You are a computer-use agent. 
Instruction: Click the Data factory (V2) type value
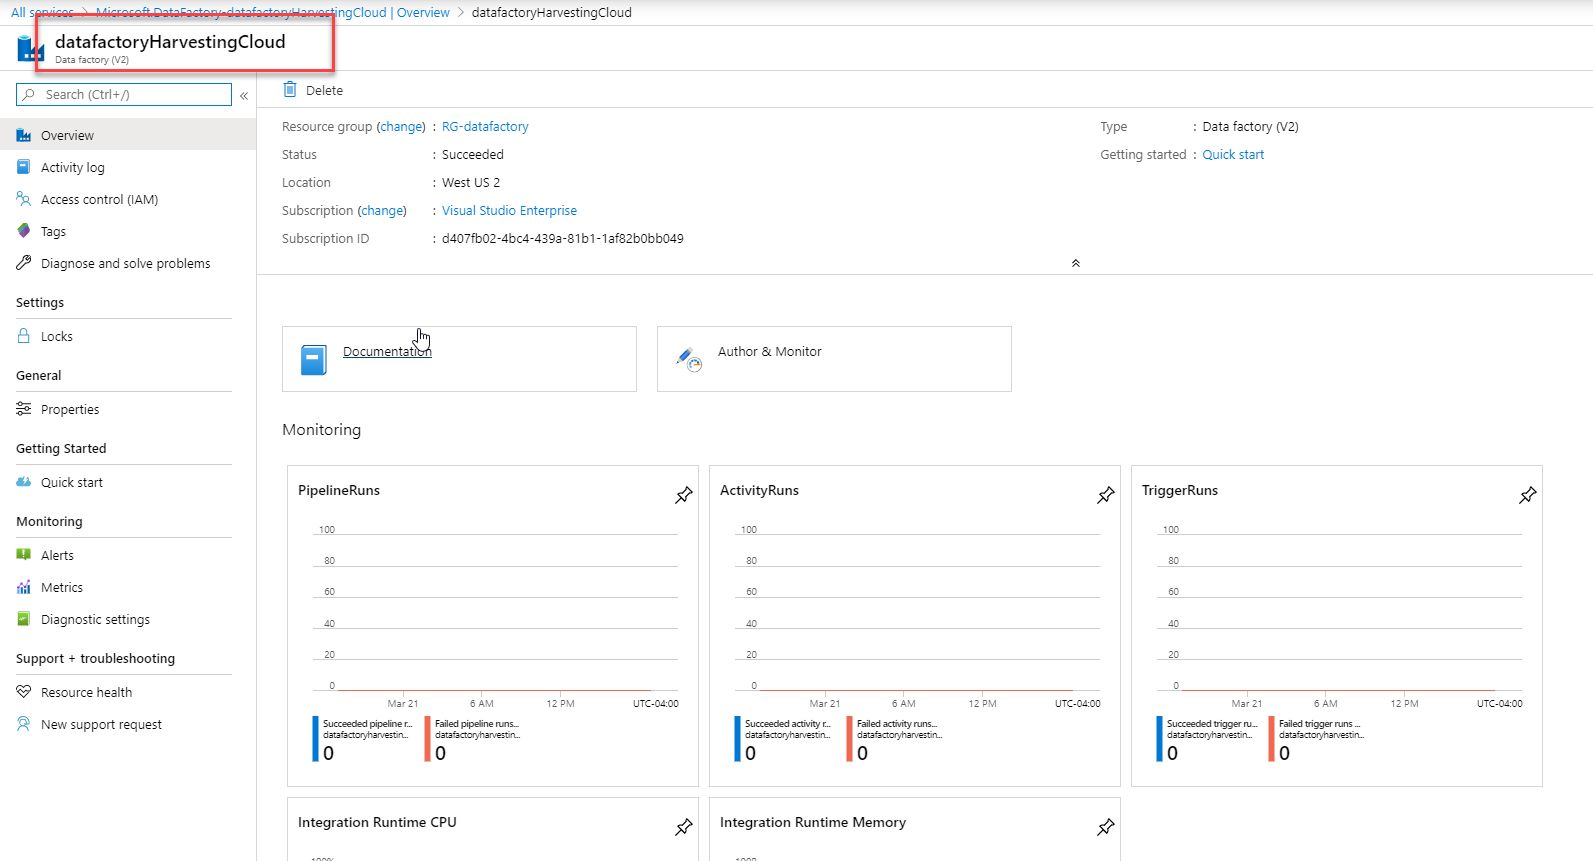[1250, 127]
